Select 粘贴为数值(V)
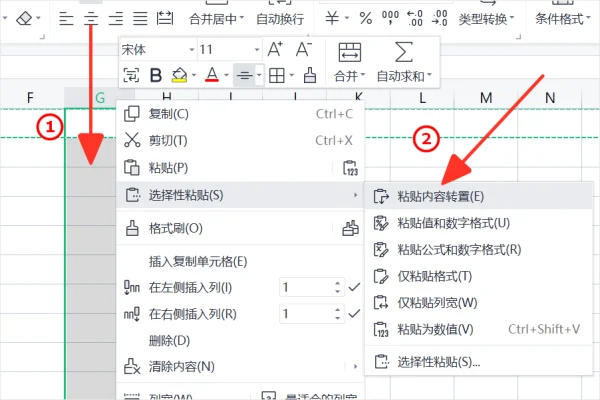 point(478,330)
